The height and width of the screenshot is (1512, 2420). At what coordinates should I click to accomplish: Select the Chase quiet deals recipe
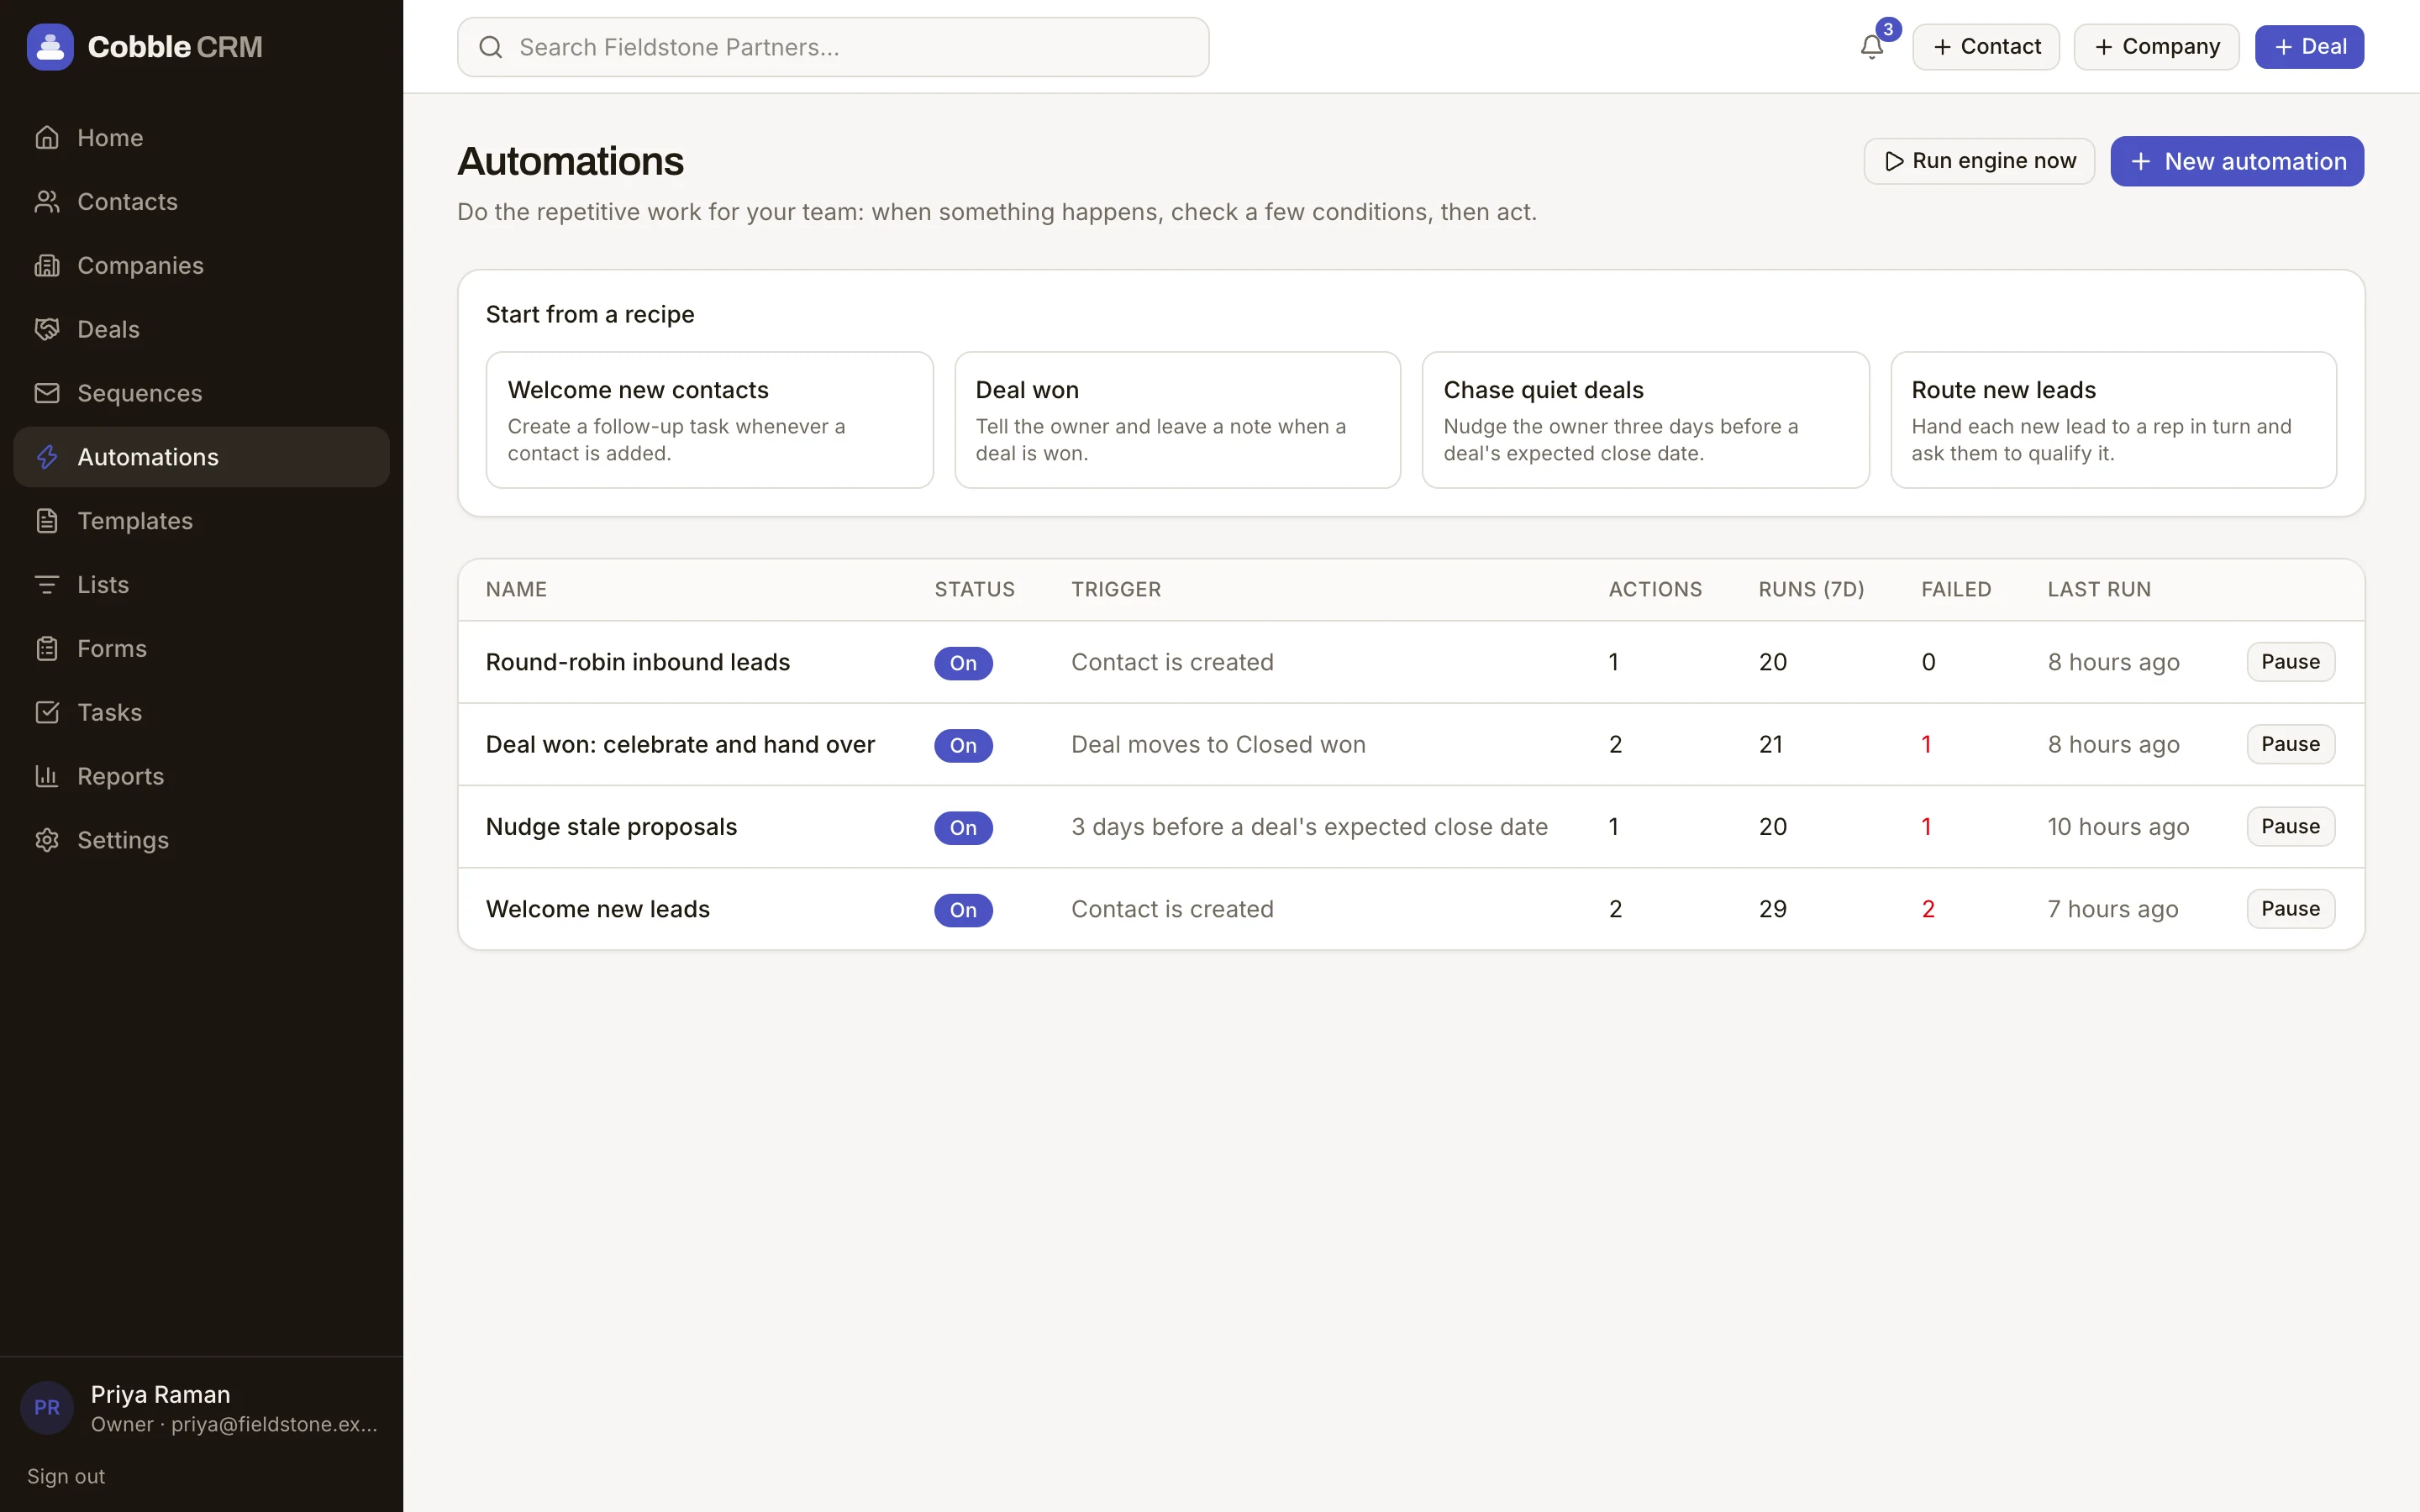1645,420
